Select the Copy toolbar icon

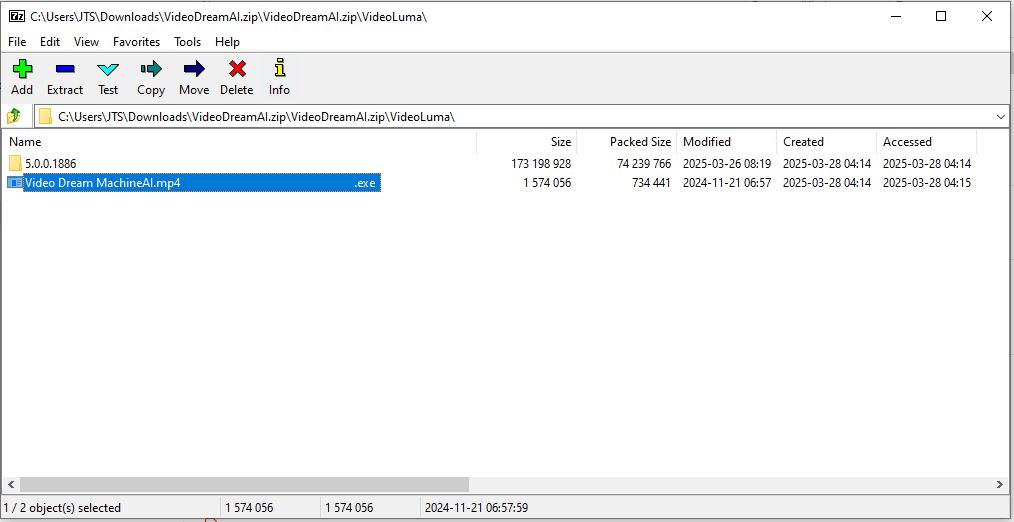click(x=151, y=69)
